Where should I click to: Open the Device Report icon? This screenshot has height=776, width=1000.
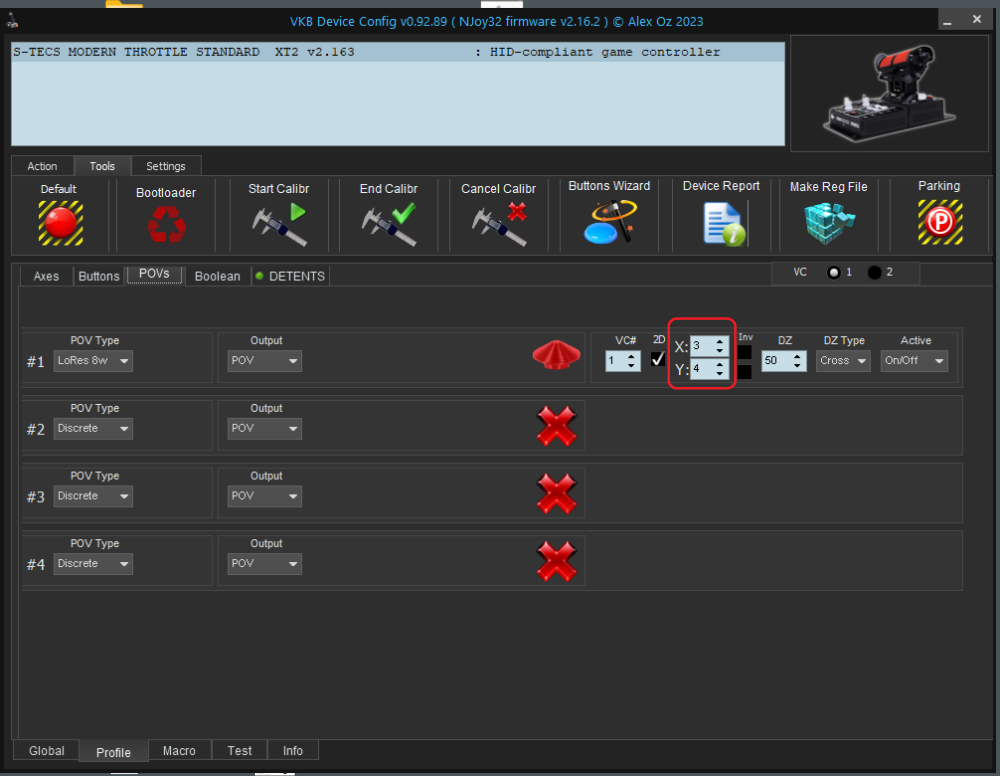(x=721, y=223)
